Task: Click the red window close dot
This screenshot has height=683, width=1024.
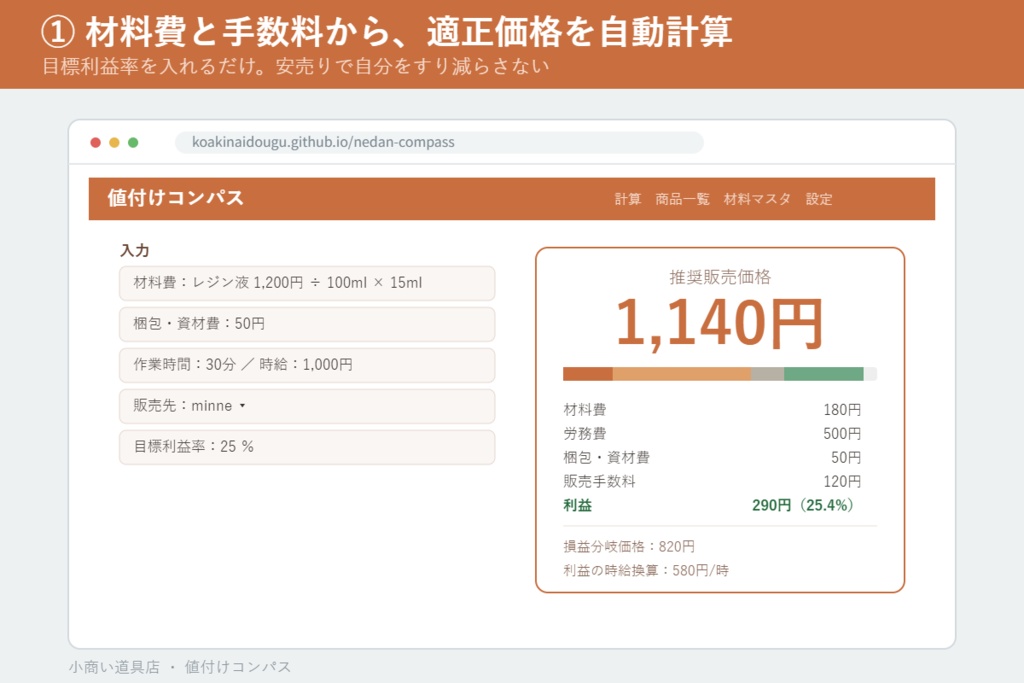Action: coord(95,142)
